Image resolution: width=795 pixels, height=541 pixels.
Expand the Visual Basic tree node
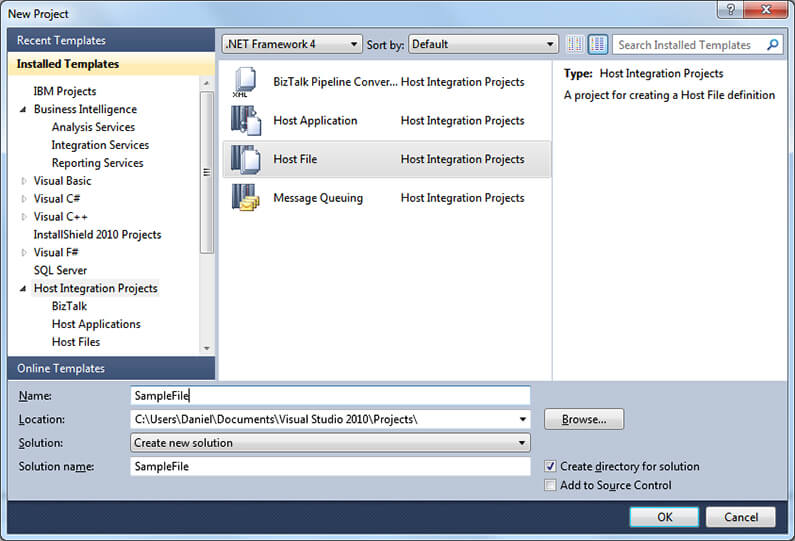(23, 181)
